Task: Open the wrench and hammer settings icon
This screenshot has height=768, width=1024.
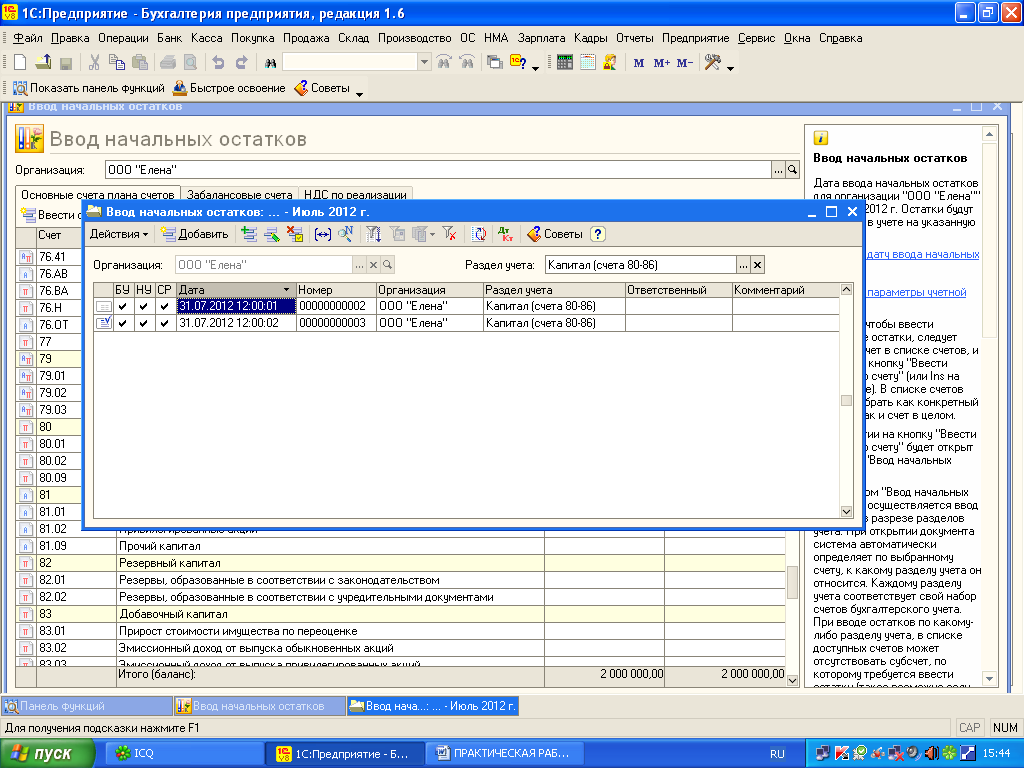Action: (x=712, y=63)
